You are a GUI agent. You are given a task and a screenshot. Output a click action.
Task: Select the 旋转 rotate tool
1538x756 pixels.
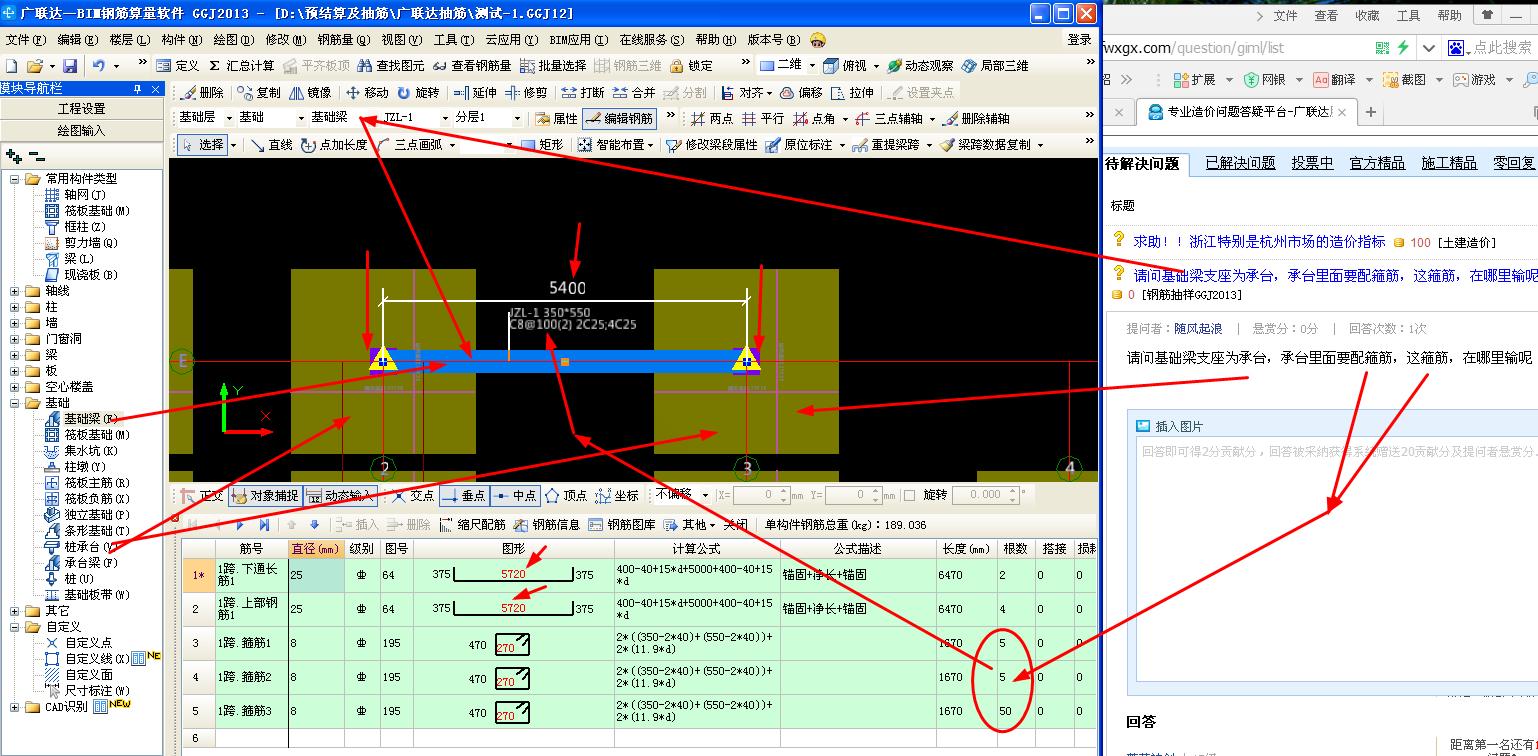[418, 92]
